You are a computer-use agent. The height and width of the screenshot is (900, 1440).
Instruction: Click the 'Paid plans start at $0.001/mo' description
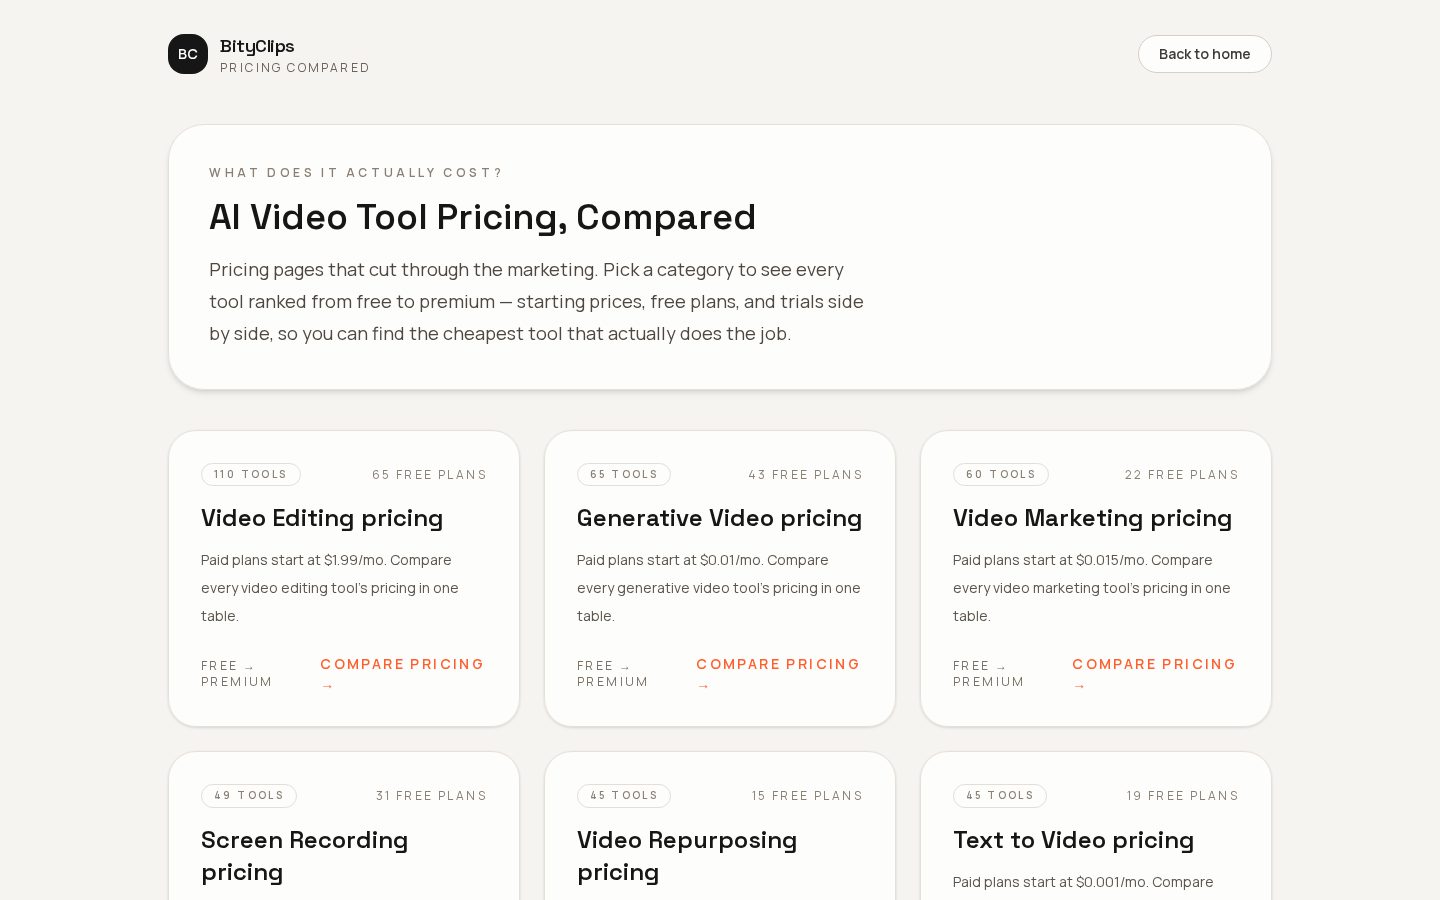tap(1083, 882)
